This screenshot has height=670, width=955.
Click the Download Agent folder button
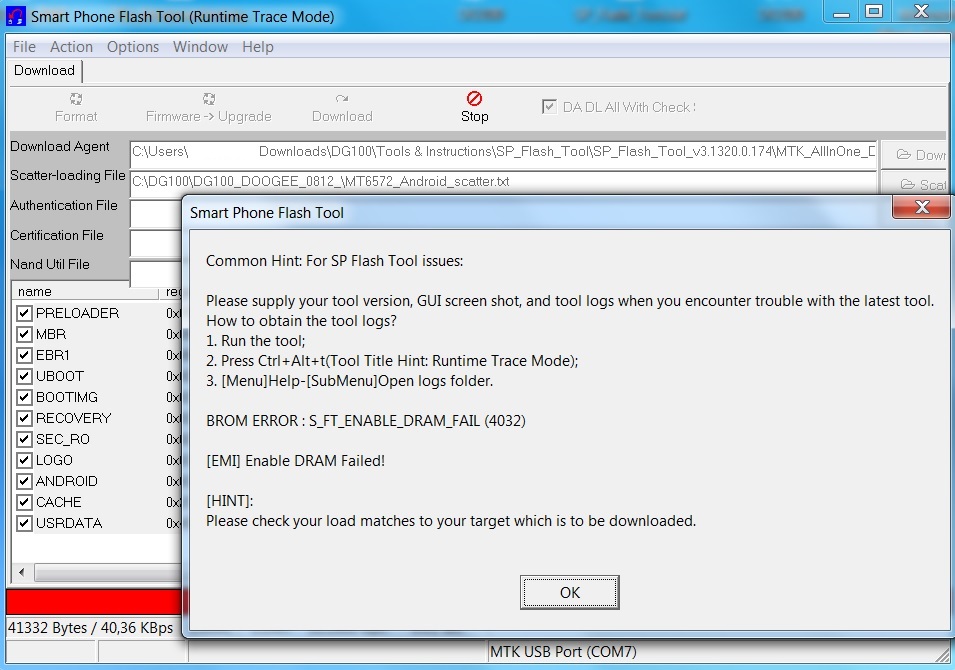pyautogui.click(x=915, y=155)
